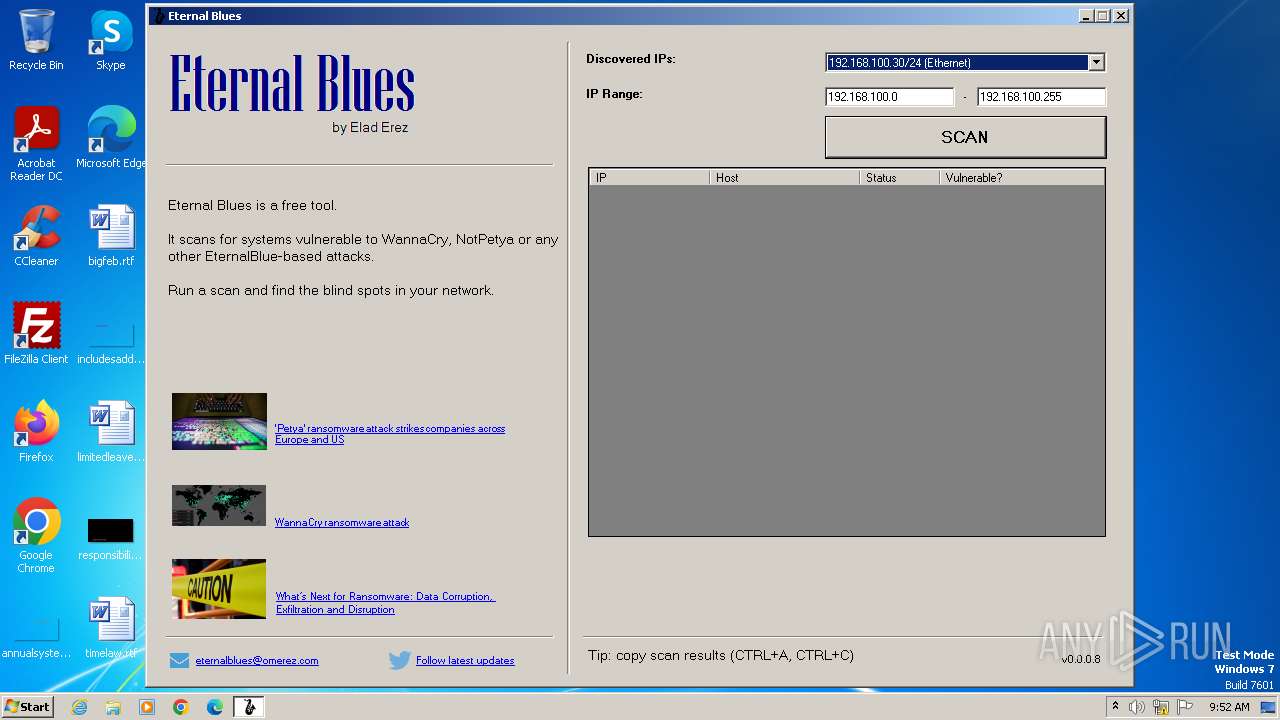Open the Firefox desktop icon
The width and height of the screenshot is (1280, 720).
(x=36, y=432)
